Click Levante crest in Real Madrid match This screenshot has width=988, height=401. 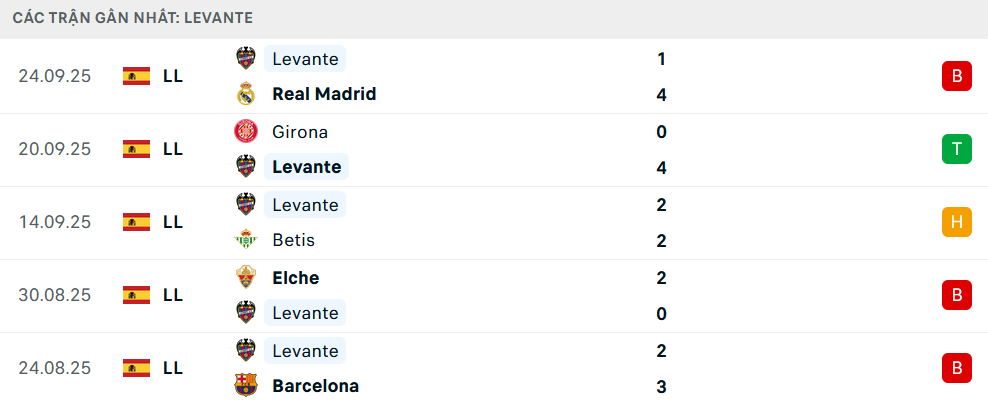click(245, 58)
